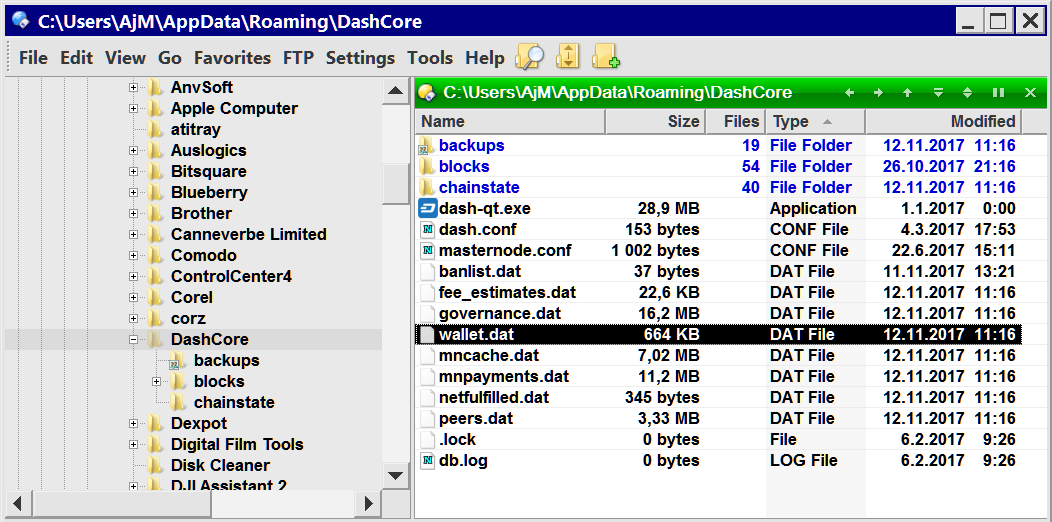Screen dimensions: 1052x522
Task: Sort by the Modified column header
Action: 943,121
